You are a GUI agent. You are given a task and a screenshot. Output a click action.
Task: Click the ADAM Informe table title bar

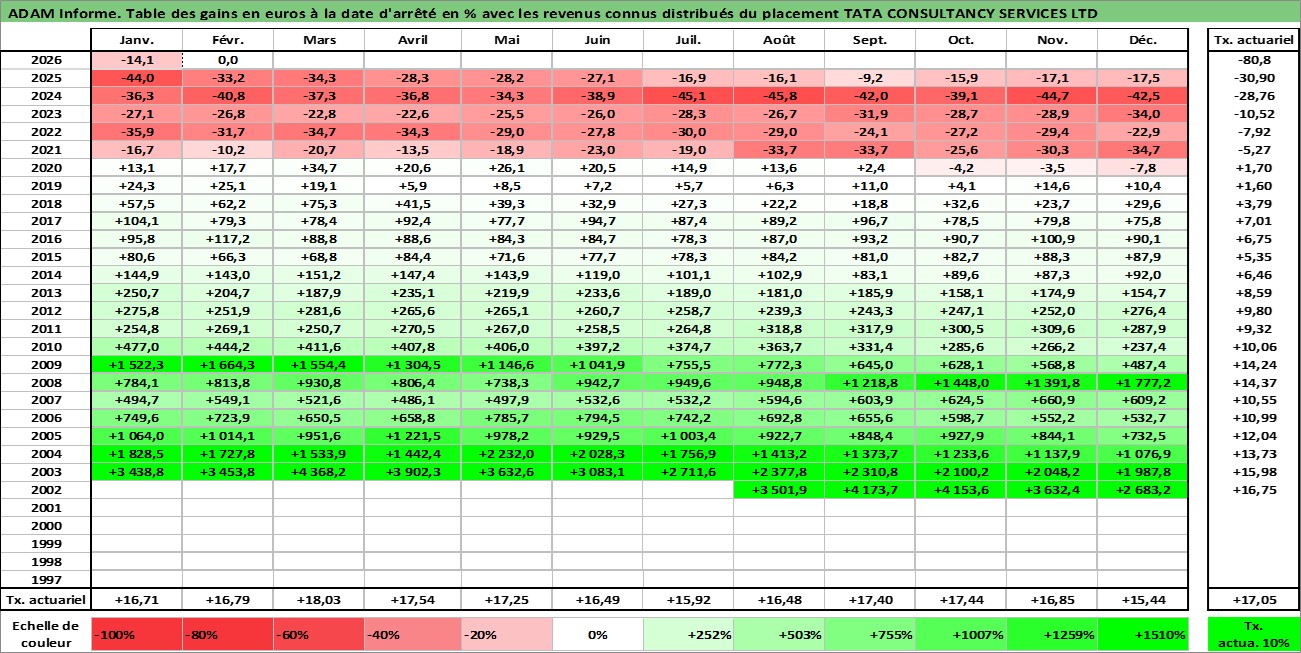coord(650,13)
